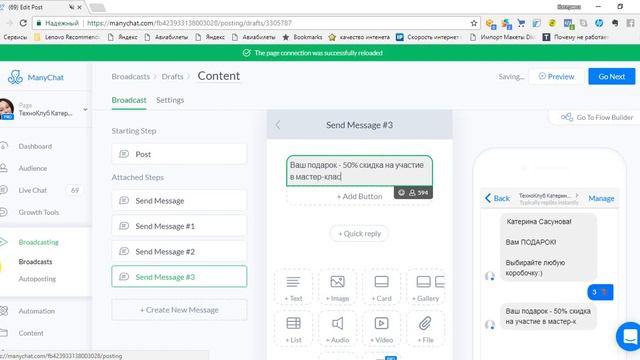
Task: Click + Add Button under the message
Action: [x=359, y=196]
